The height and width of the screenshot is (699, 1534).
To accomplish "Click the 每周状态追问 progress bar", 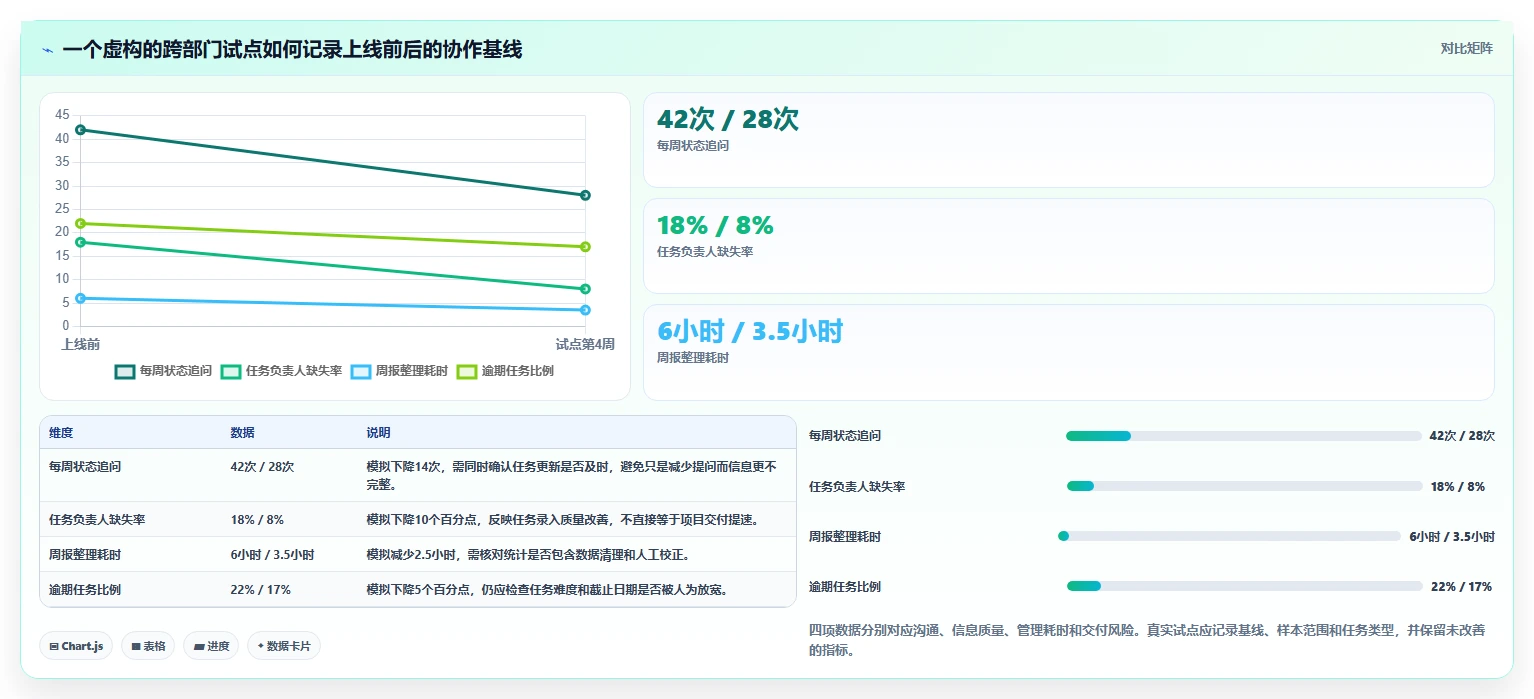I will [1243, 436].
